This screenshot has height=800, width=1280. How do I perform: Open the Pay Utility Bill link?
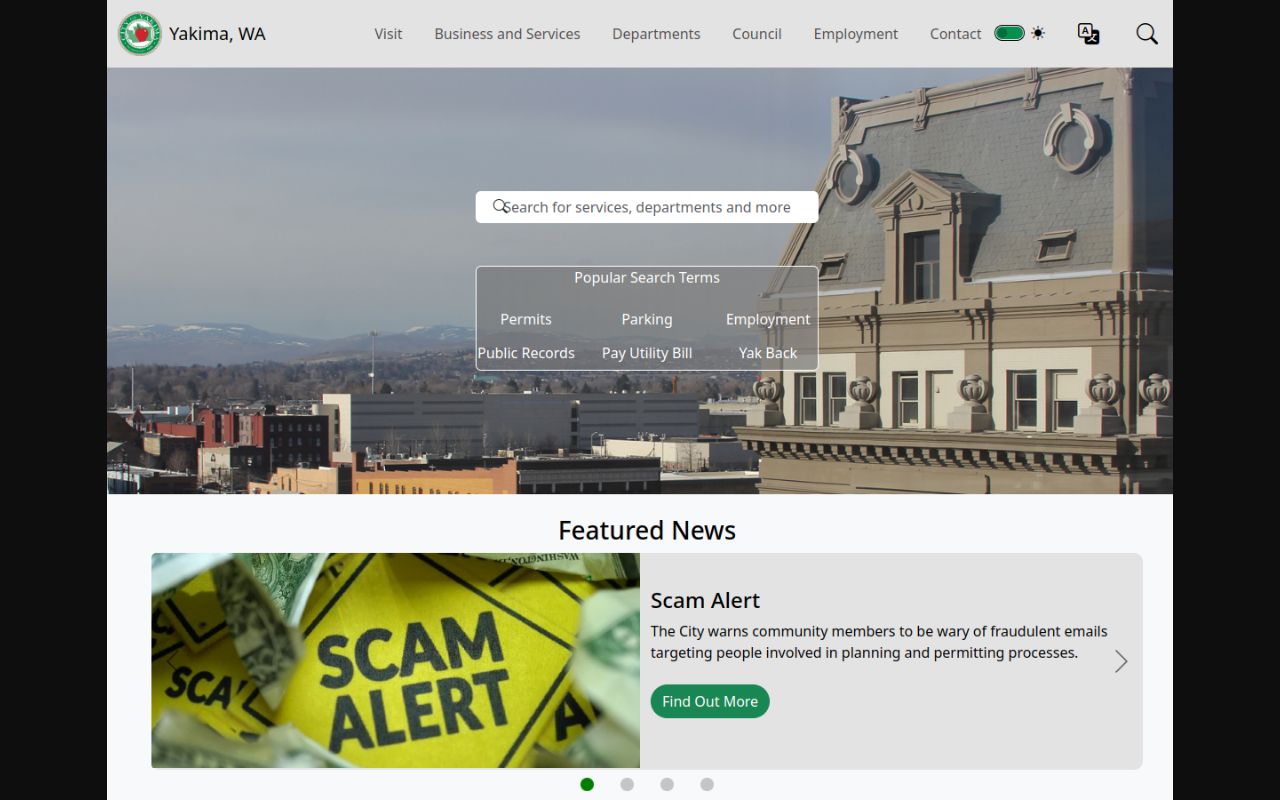pos(647,353)
